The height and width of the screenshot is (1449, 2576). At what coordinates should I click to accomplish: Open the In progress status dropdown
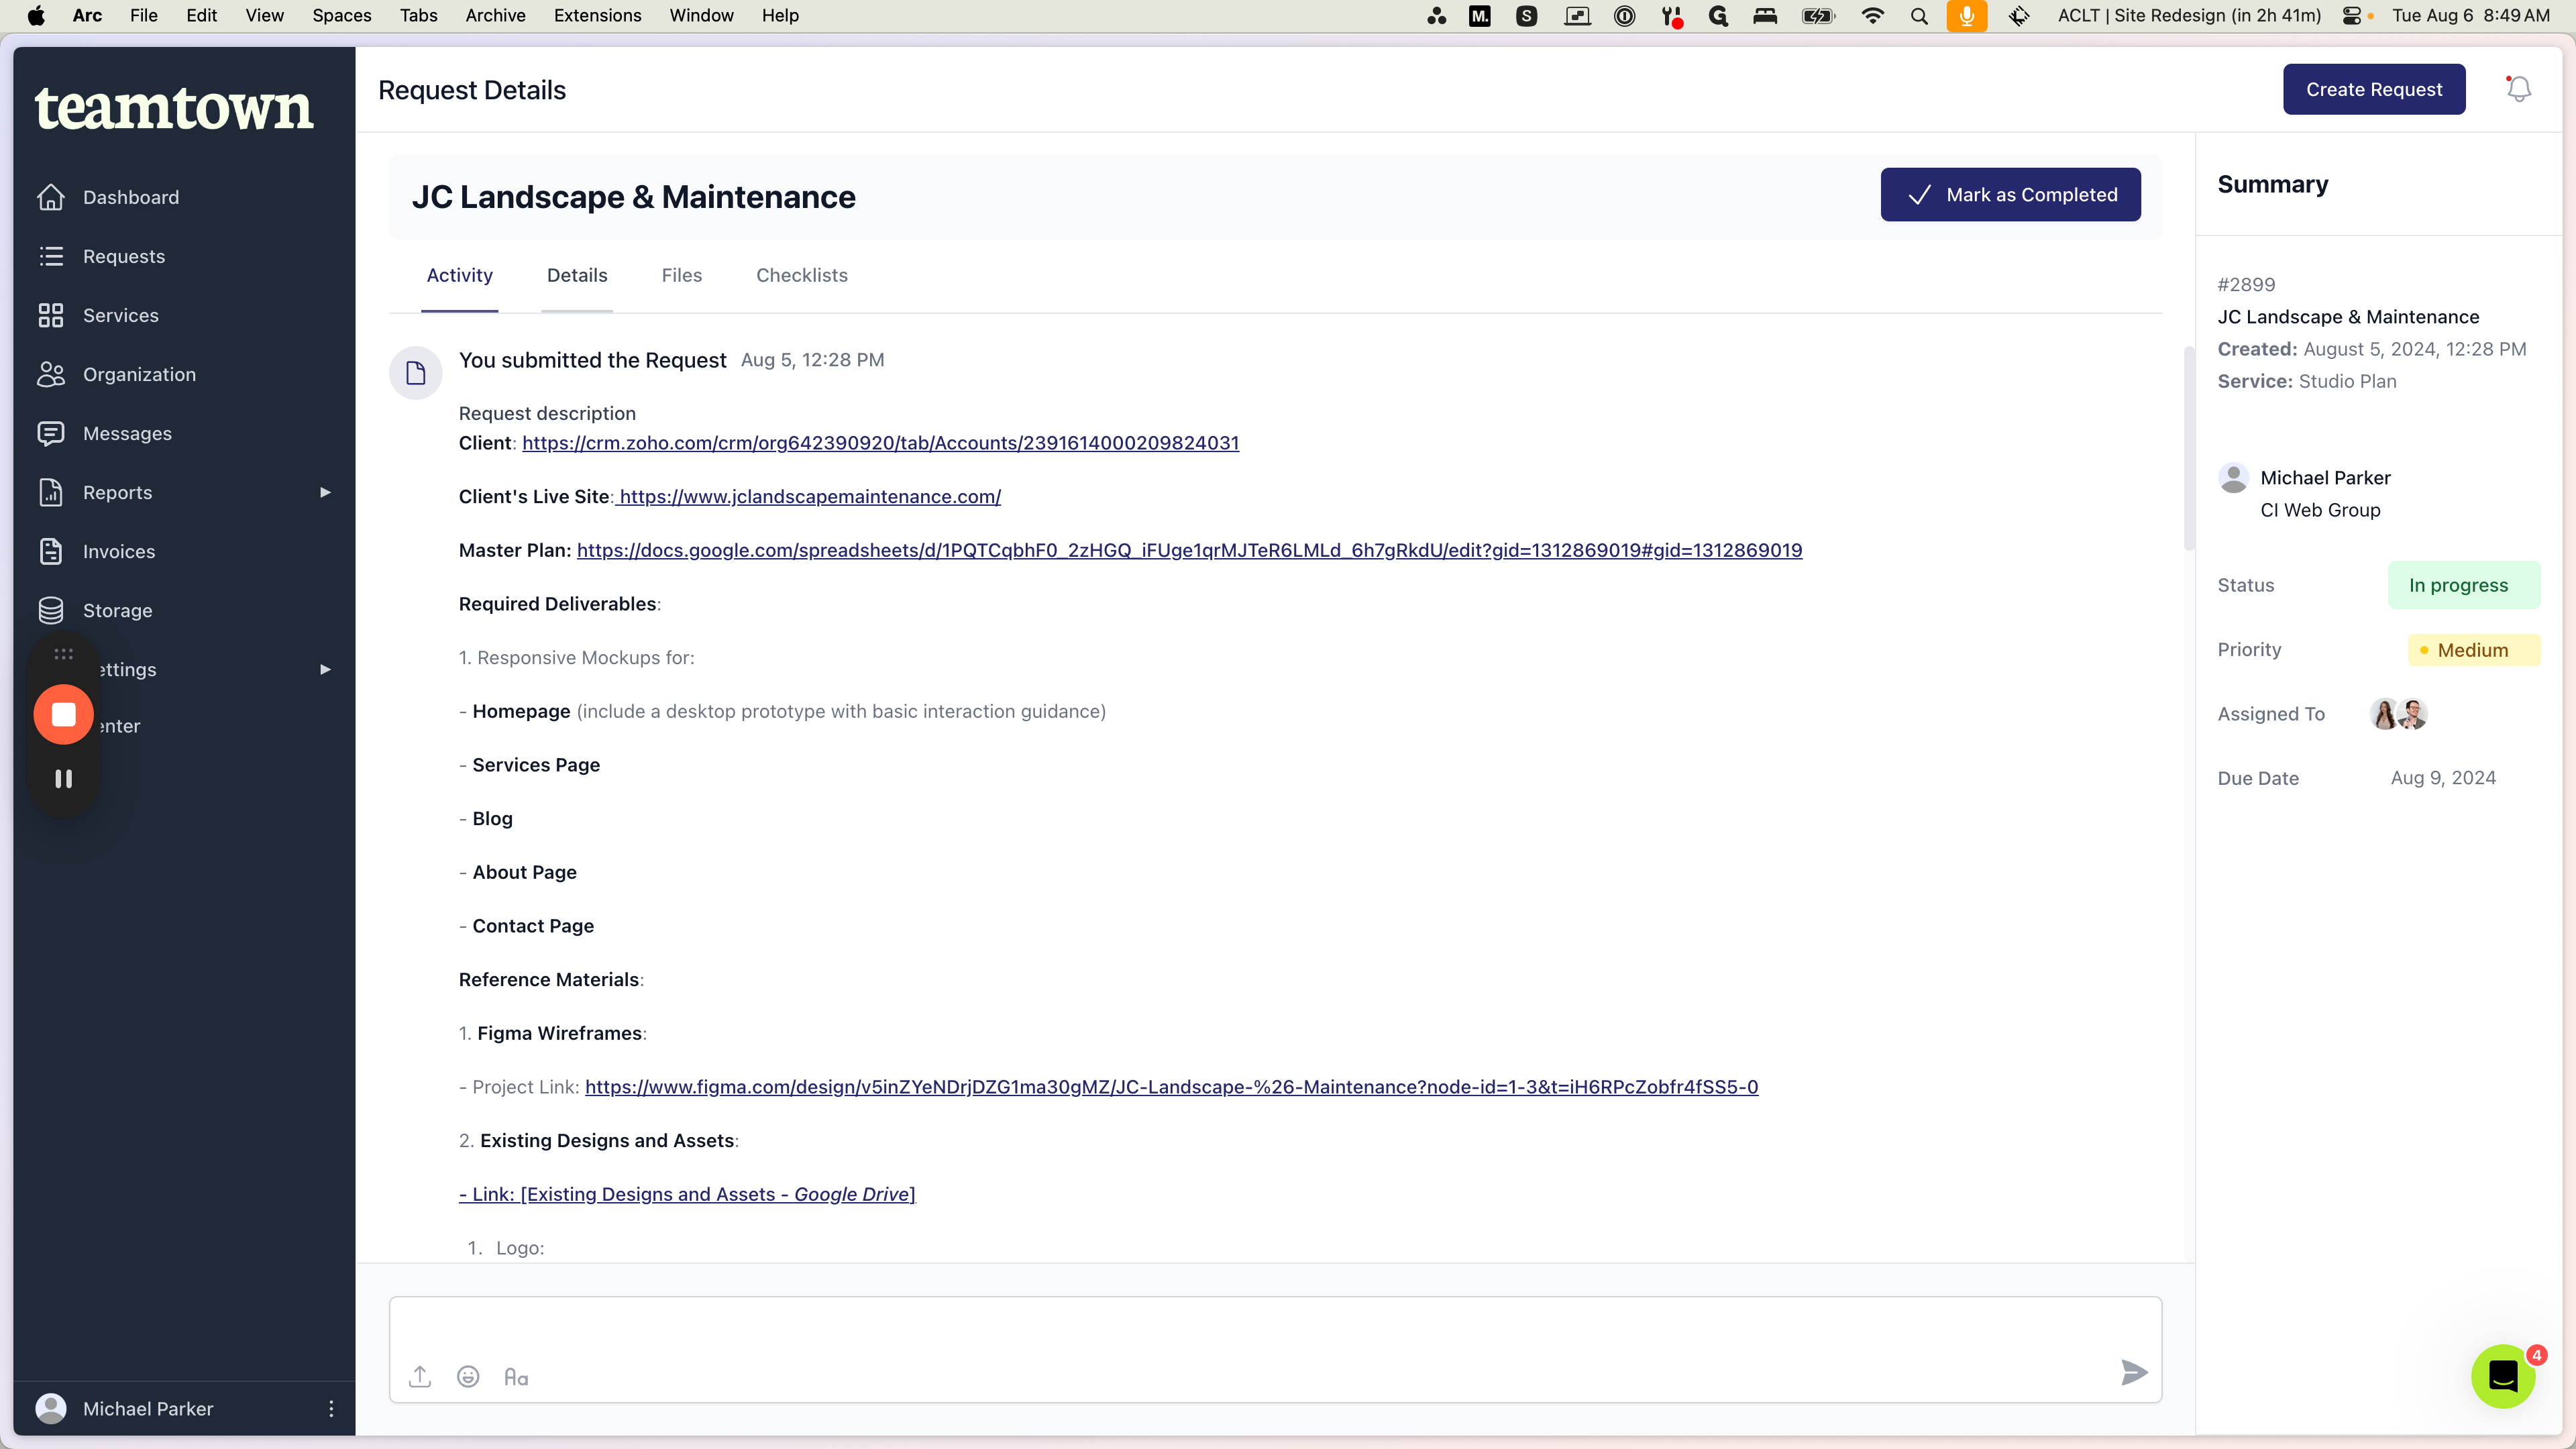[2464, 585]
